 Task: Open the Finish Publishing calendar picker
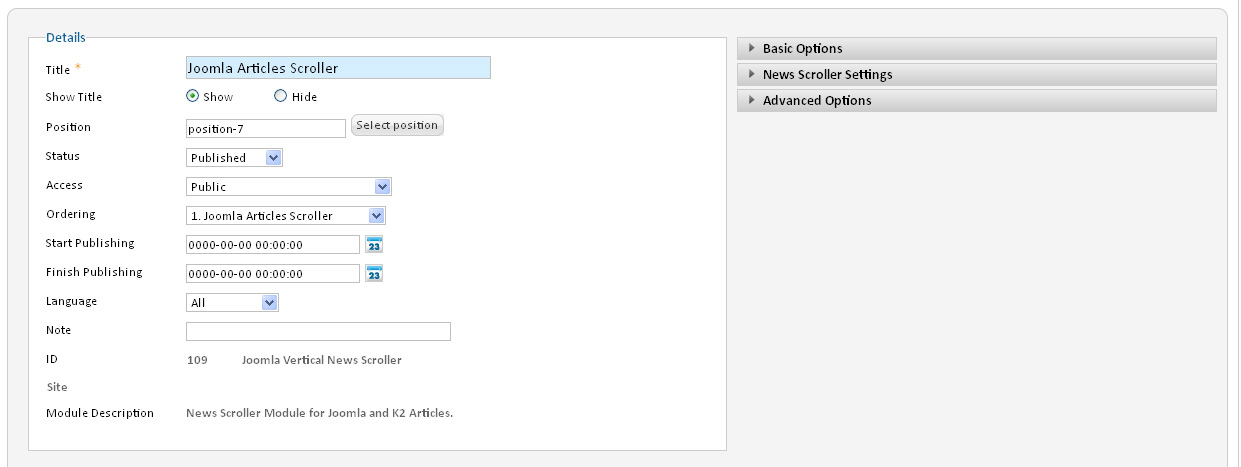[x=374, y=273]
